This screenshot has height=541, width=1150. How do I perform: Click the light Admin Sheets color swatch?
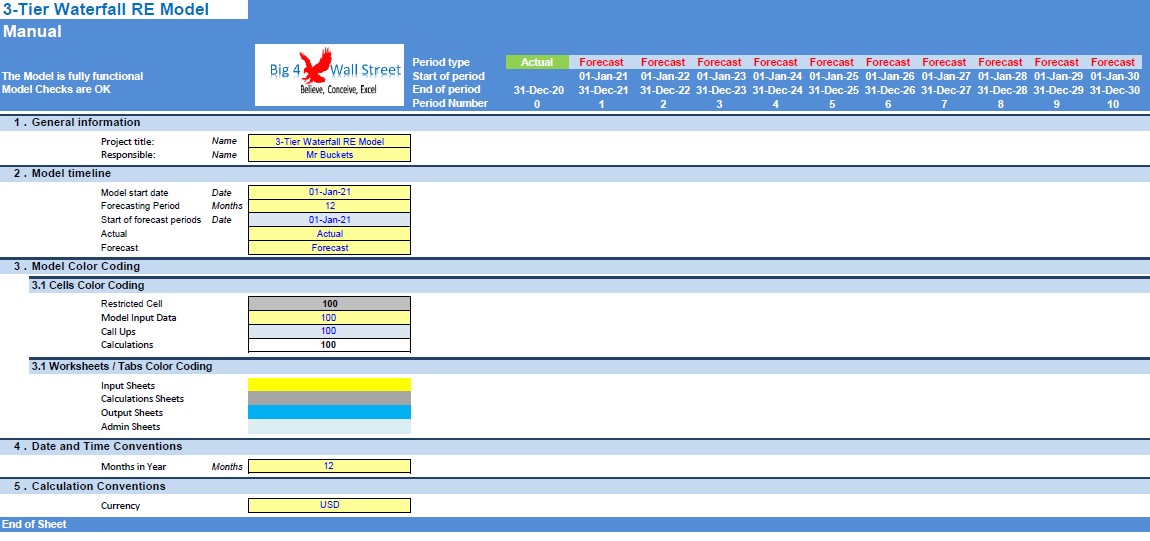point(329,426)
